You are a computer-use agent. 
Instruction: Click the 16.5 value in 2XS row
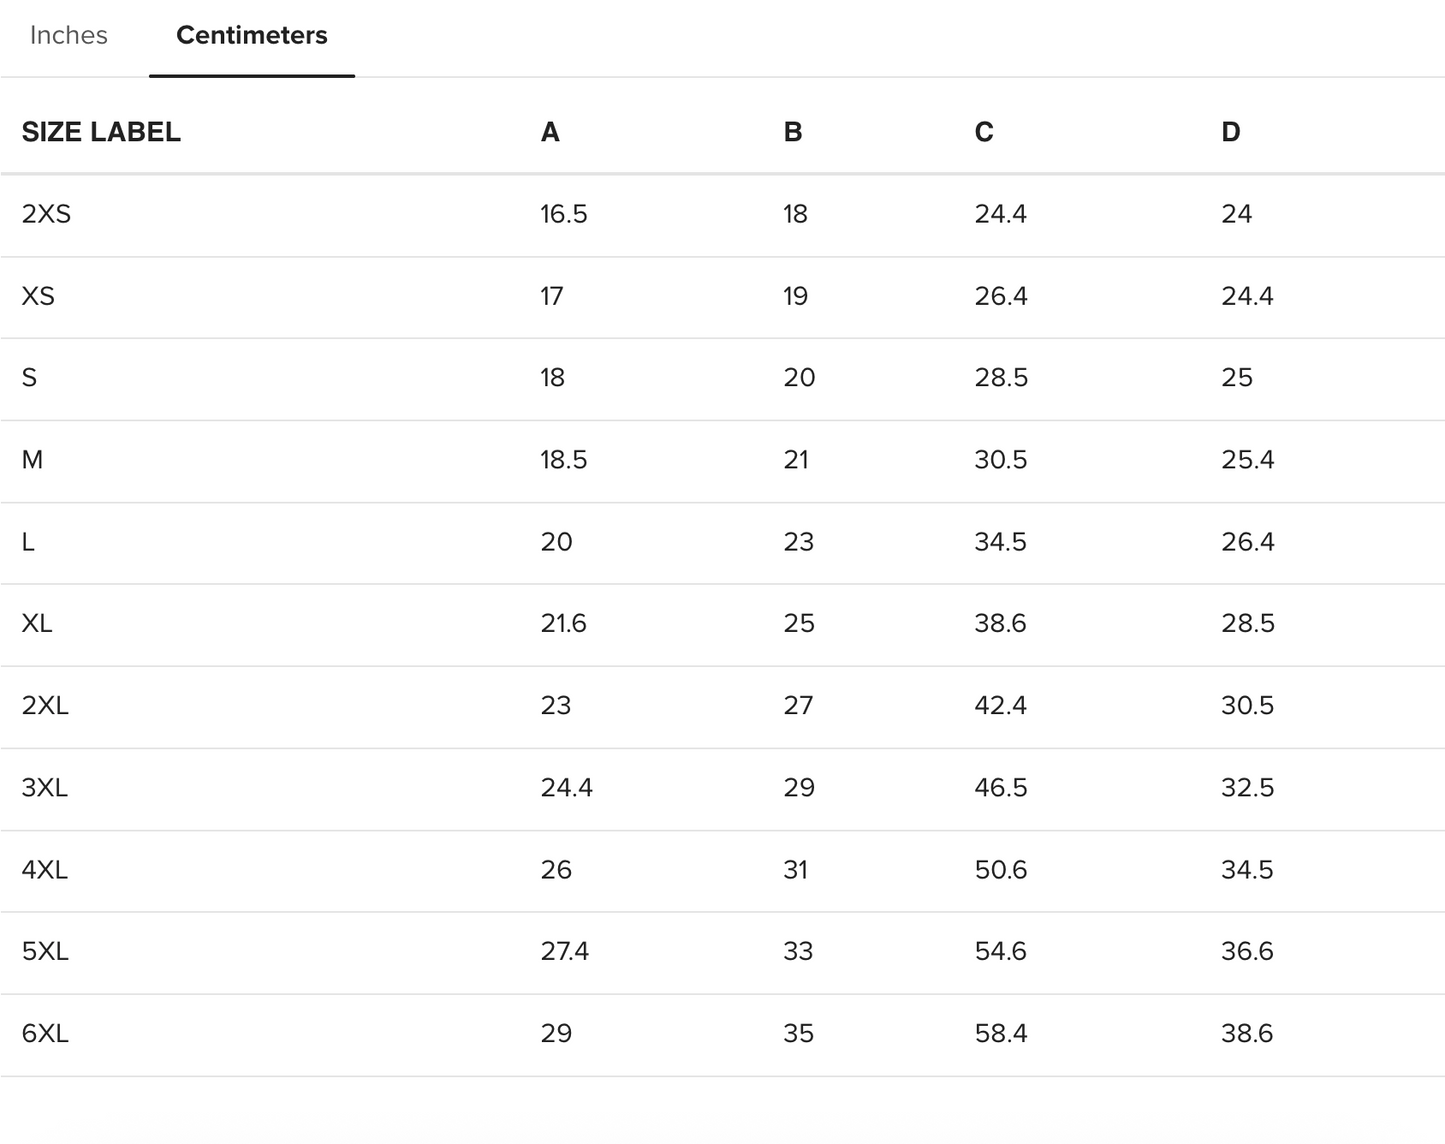pyautogui.click(x=564, y=214)
